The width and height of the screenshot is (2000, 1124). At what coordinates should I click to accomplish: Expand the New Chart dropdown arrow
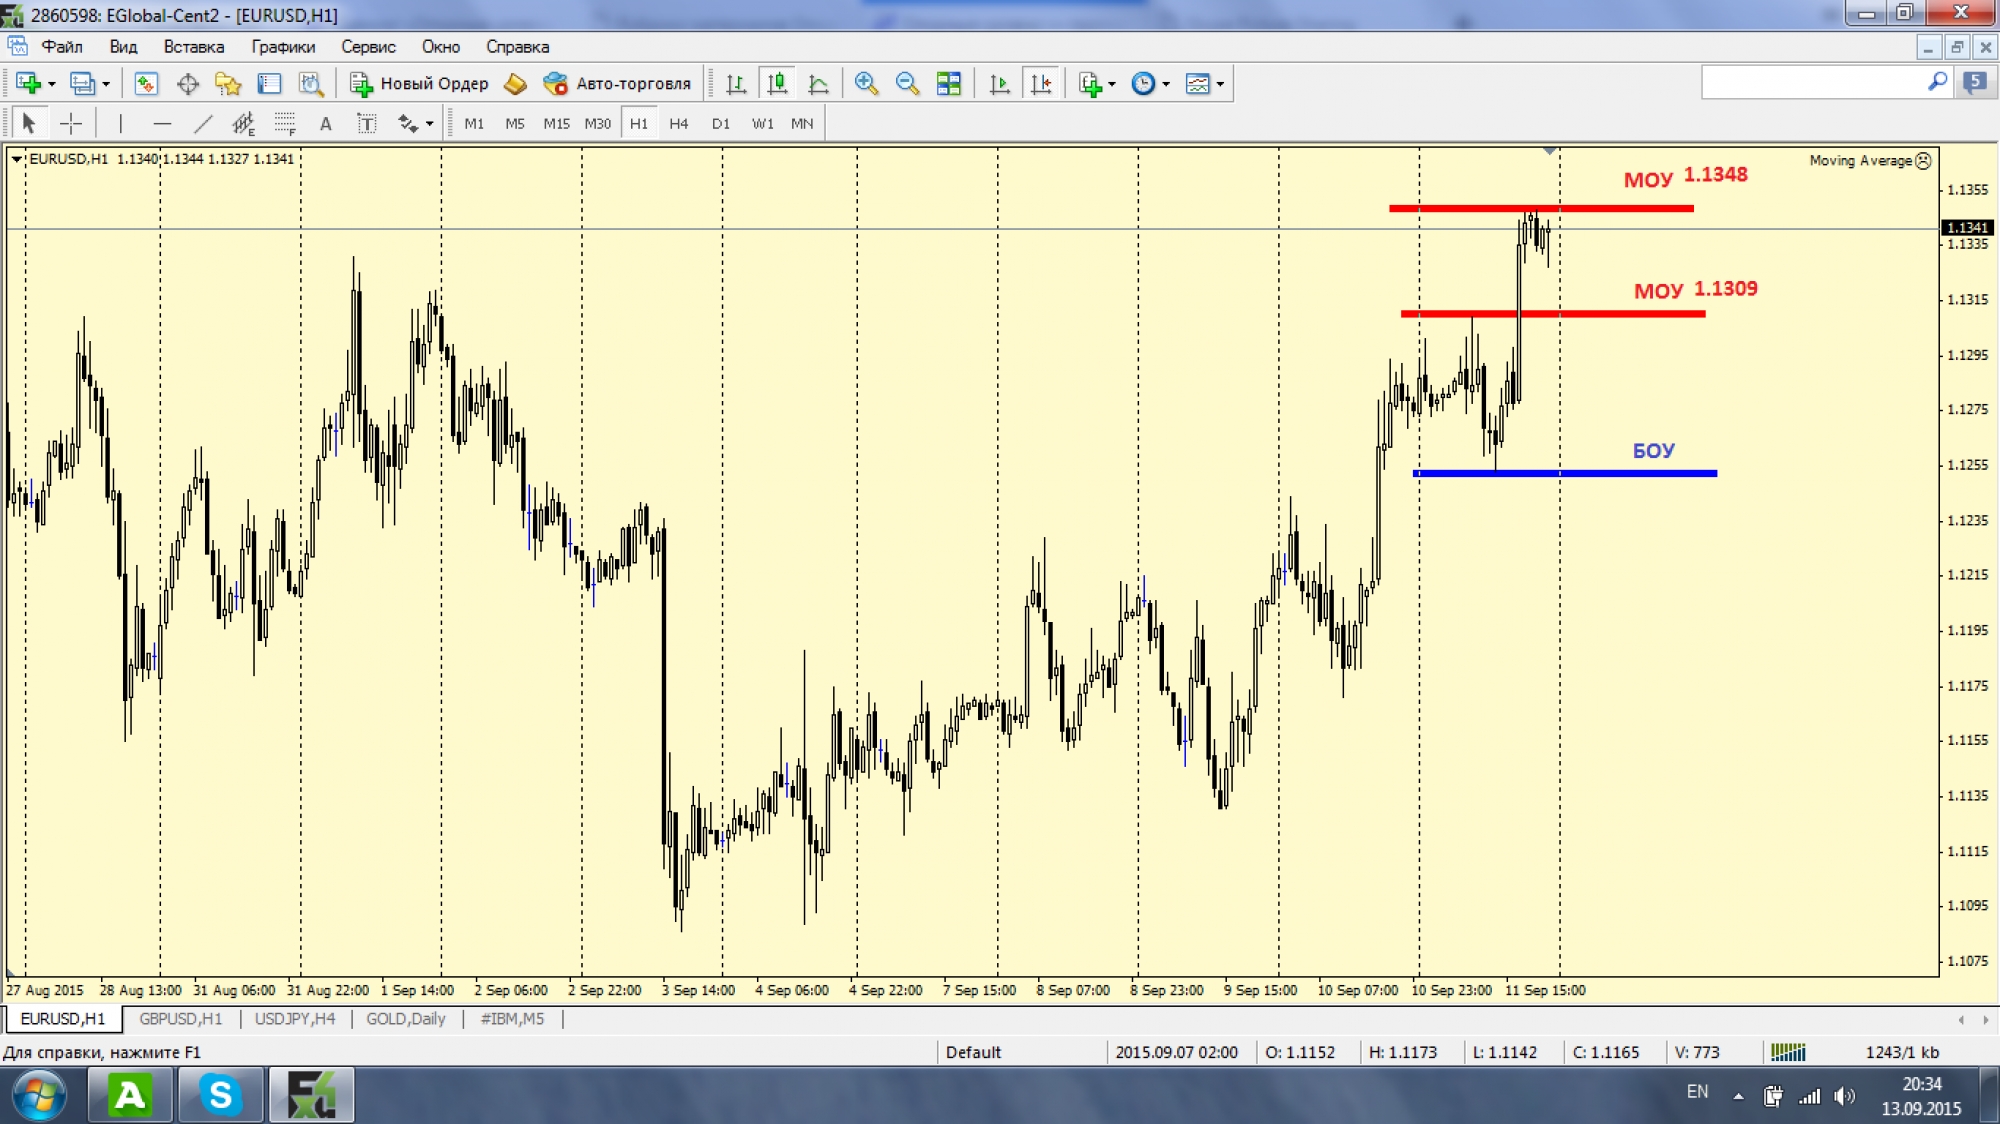tap(51, 84)
